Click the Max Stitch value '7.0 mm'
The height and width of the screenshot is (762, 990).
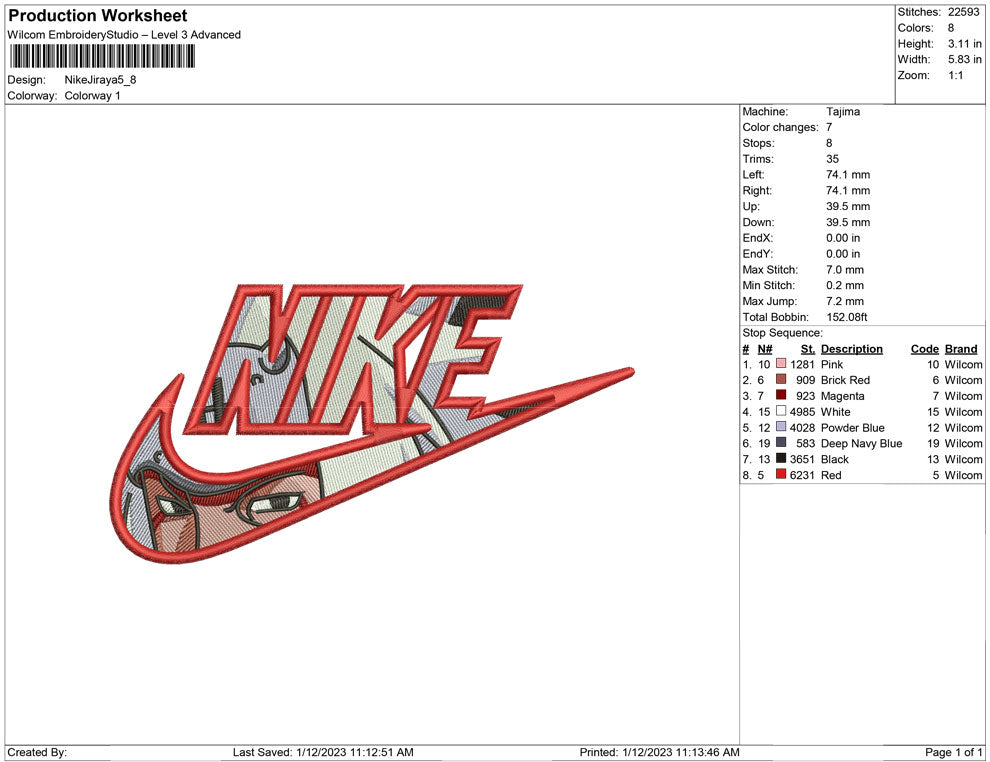[x=845, y=270]
